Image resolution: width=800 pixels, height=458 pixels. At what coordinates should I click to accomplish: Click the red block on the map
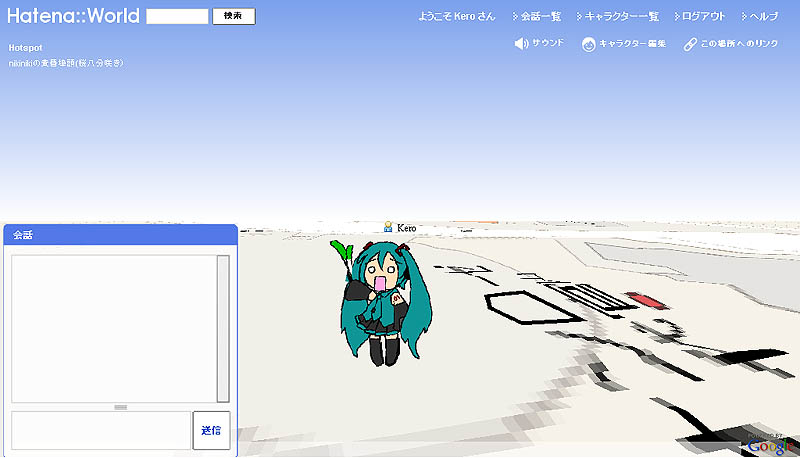click(x=647, y=300)
